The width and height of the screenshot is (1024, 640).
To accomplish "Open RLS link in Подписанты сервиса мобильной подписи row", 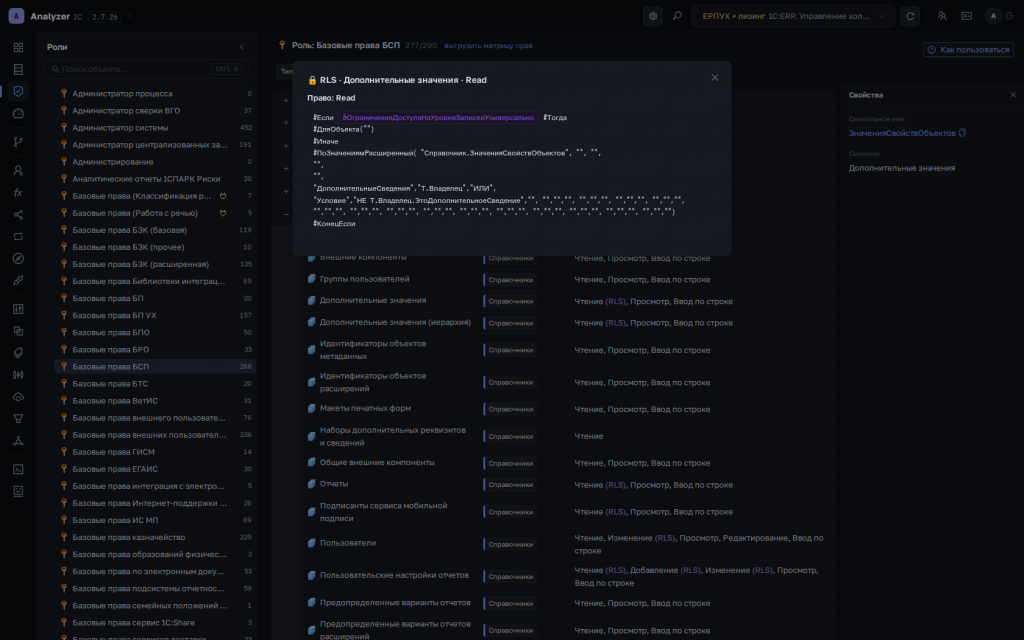I will click(x=615, y=512).
